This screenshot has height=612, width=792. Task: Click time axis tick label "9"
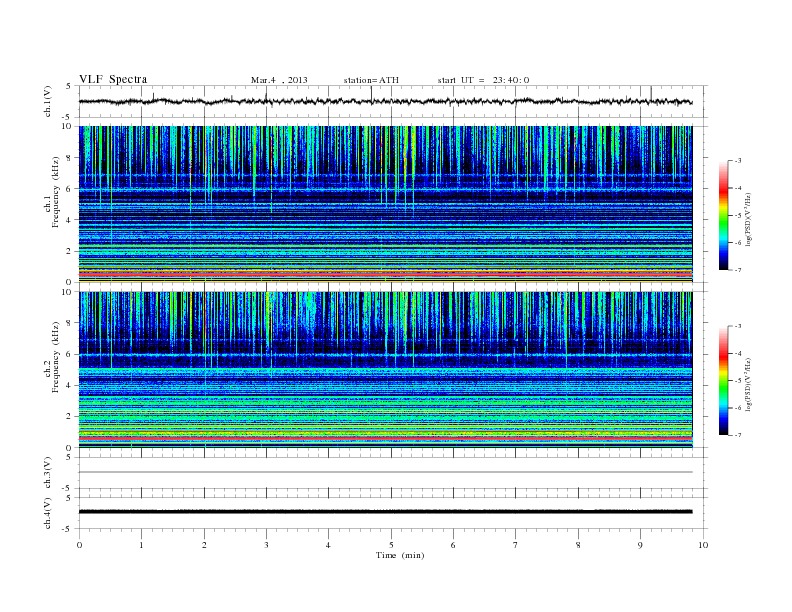tap(640, 545)
